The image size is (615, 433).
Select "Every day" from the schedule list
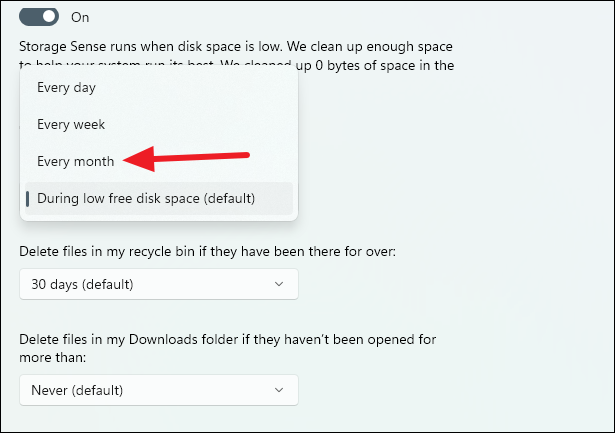pyautogui.click(x=66, y=87)
